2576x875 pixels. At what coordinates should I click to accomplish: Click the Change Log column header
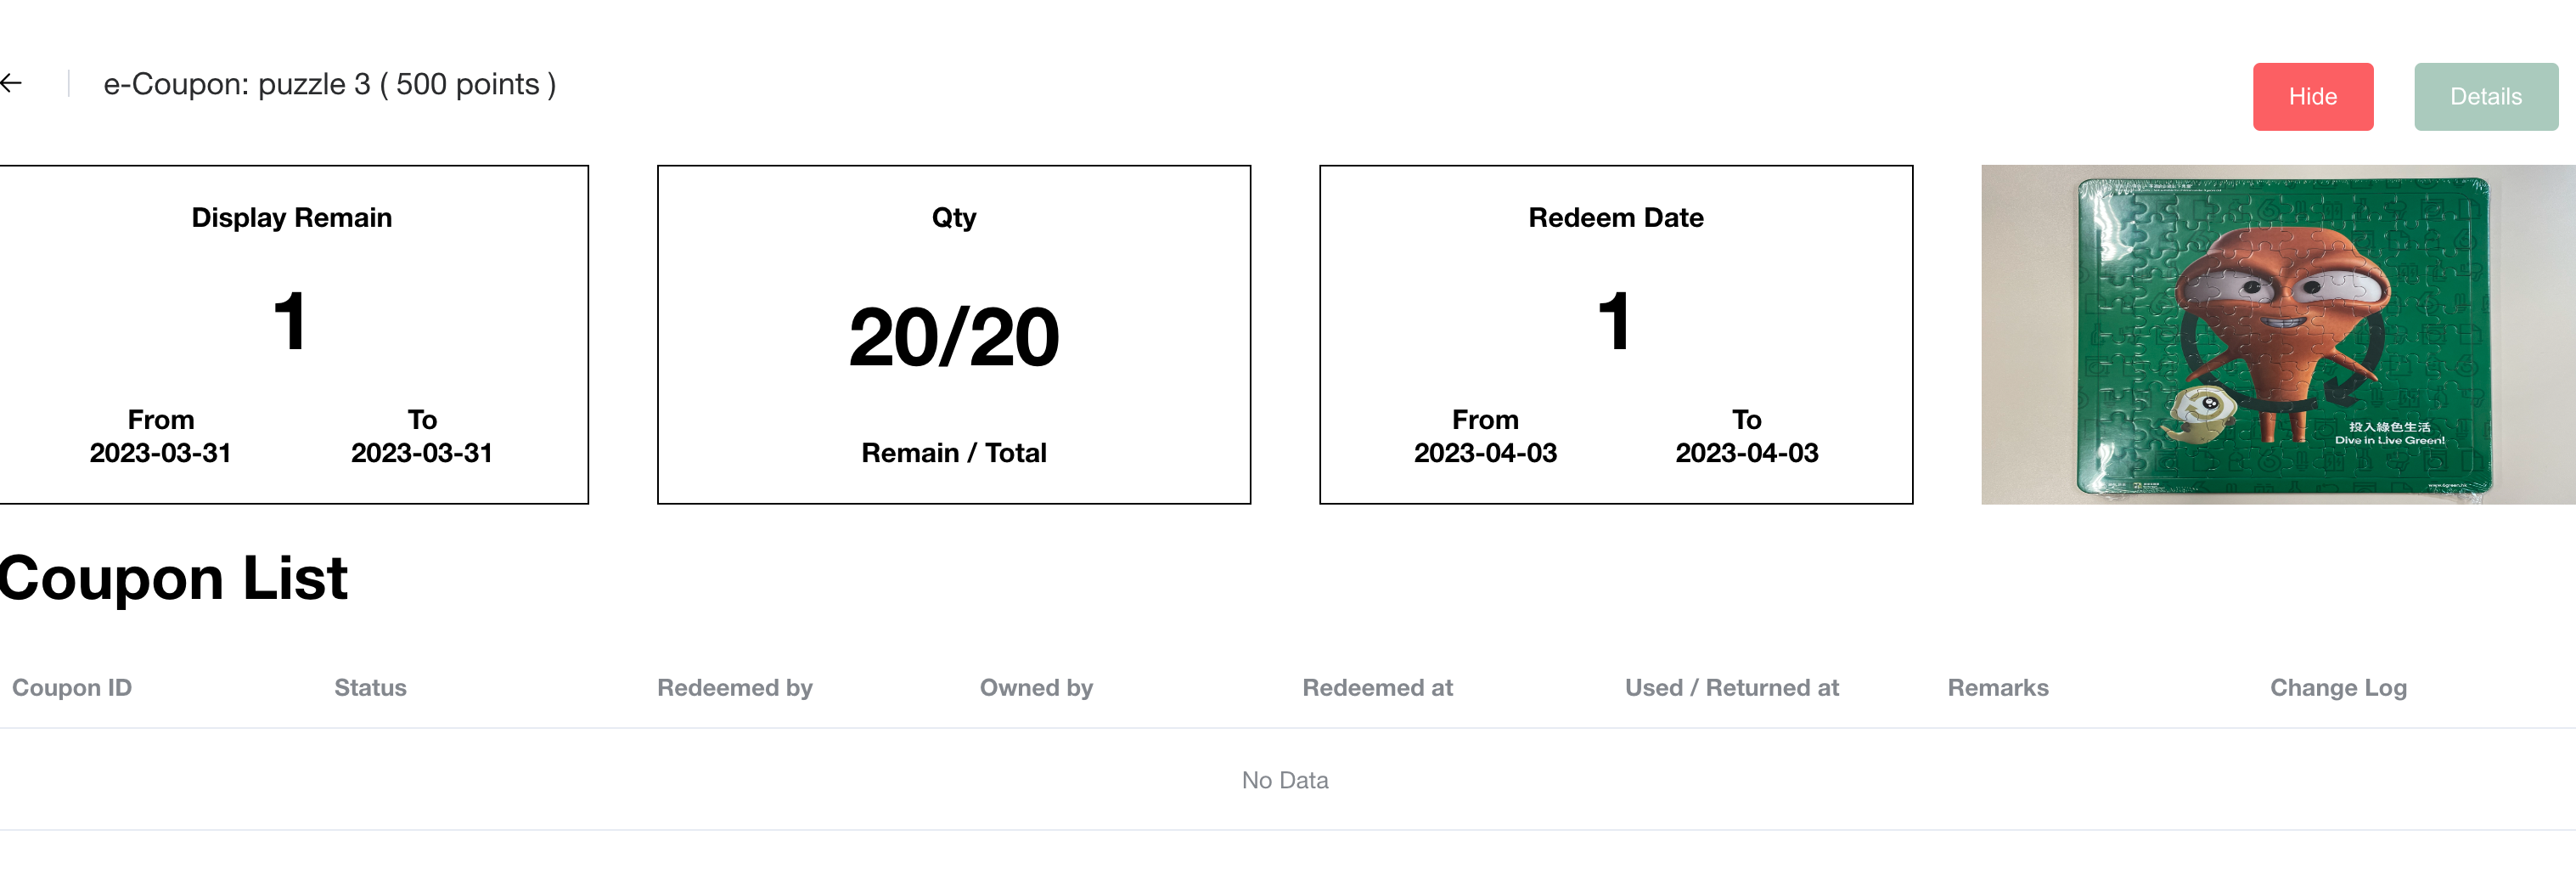pos(2337,688)
